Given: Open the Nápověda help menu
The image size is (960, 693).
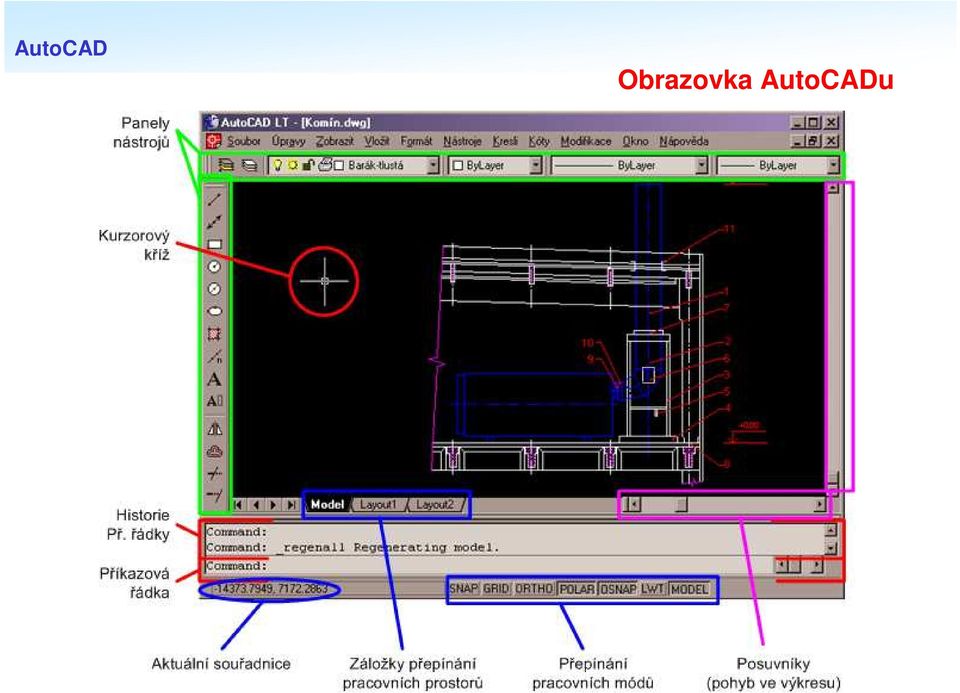Looking at the screenshot, I should pyautogui.click(x=684, y=141).
